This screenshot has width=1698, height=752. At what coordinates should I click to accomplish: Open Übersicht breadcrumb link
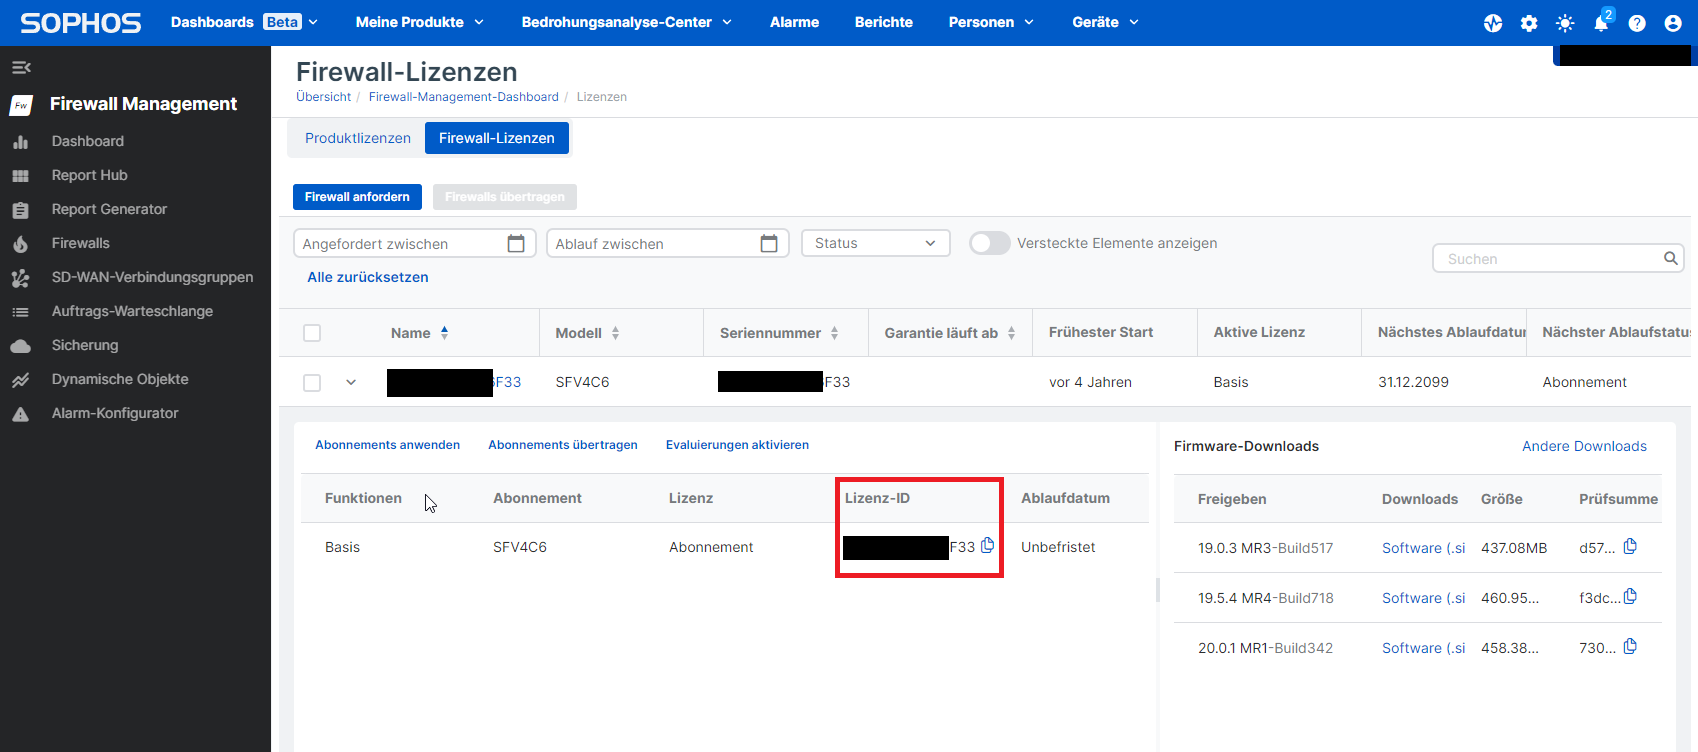(x=324, y=97)
